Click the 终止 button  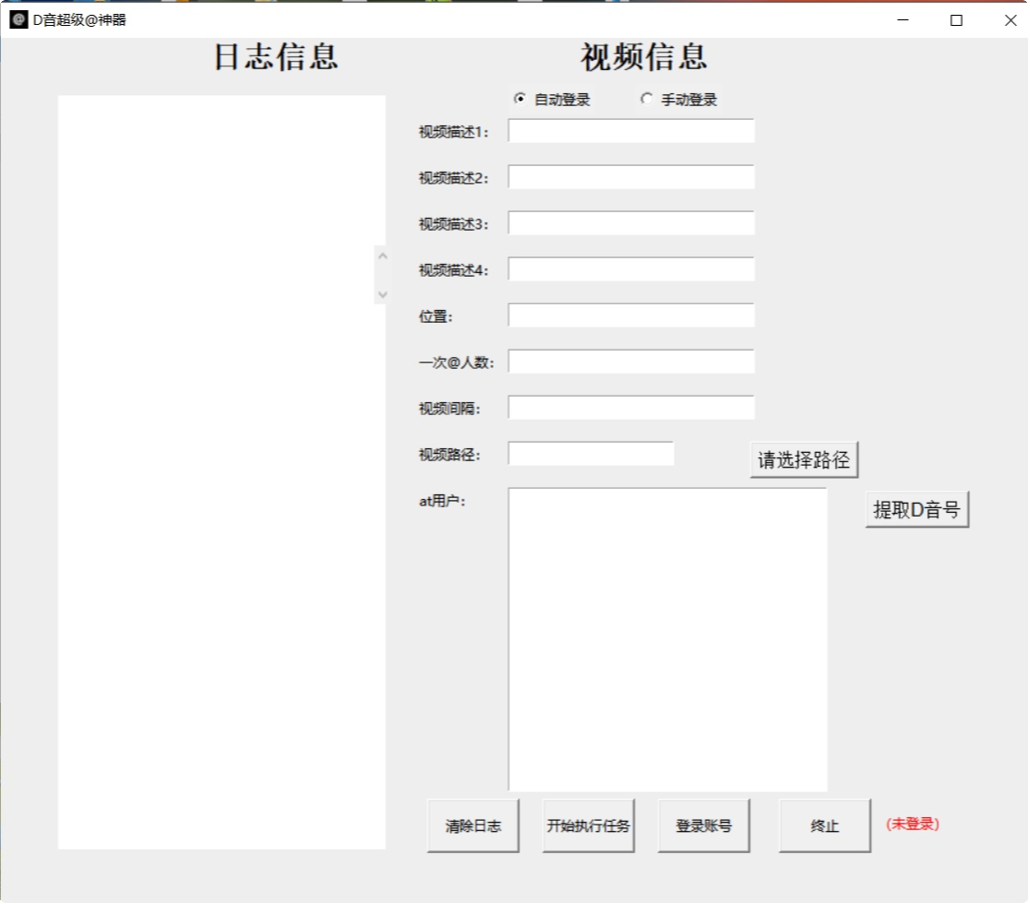tap(824, 825)
